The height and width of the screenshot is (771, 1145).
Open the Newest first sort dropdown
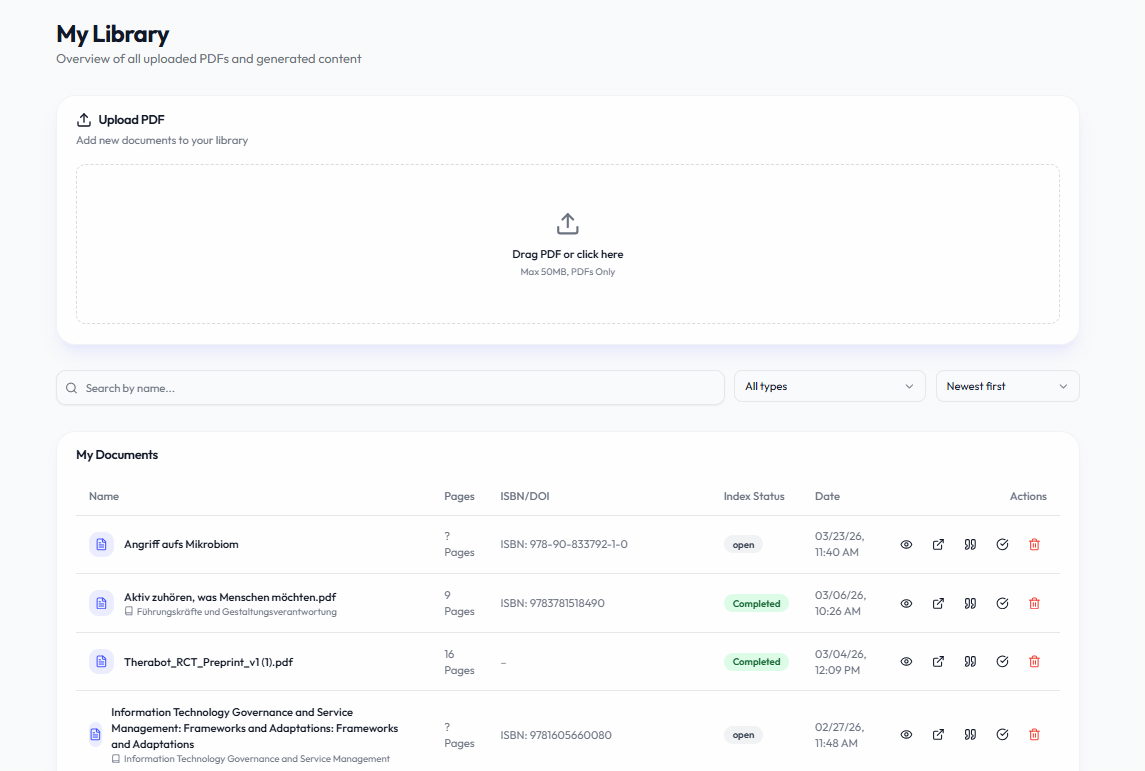click(x=1007, y=387)
